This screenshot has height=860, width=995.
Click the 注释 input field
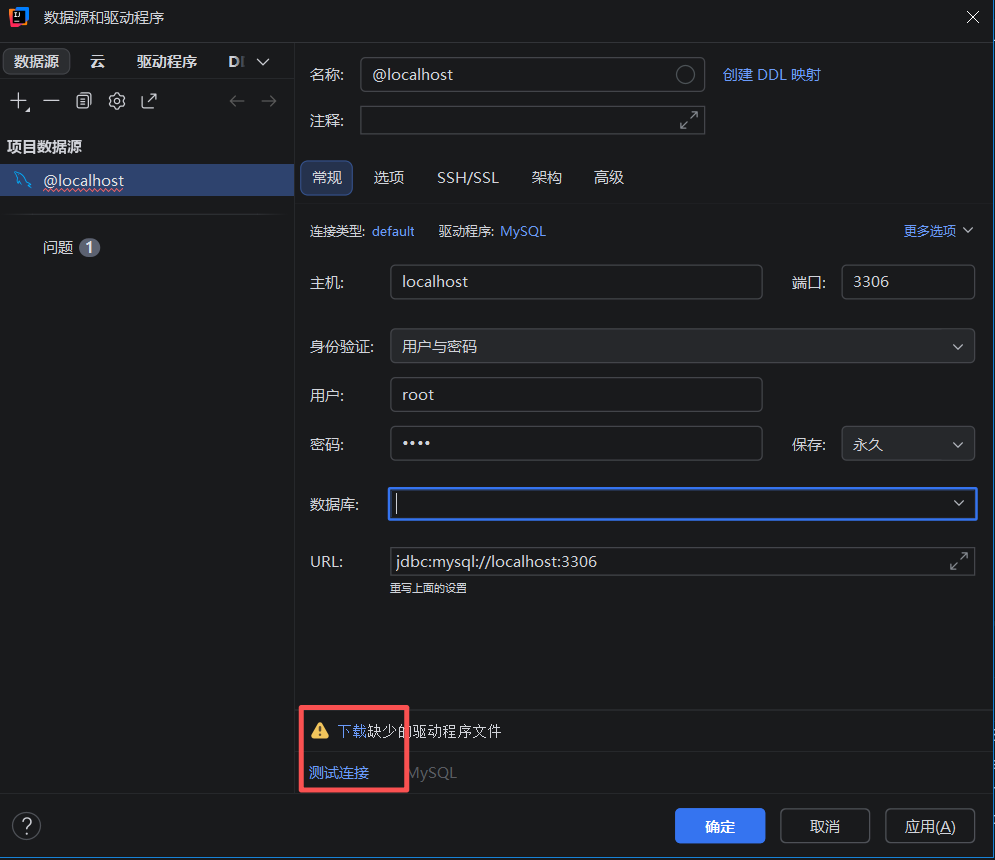click(x=532, y=120)
